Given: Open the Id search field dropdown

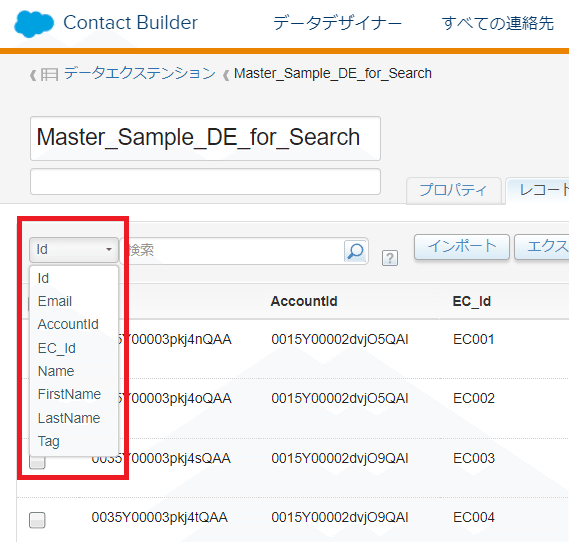Looking at the screenshot, I should (x=74, y=250).
